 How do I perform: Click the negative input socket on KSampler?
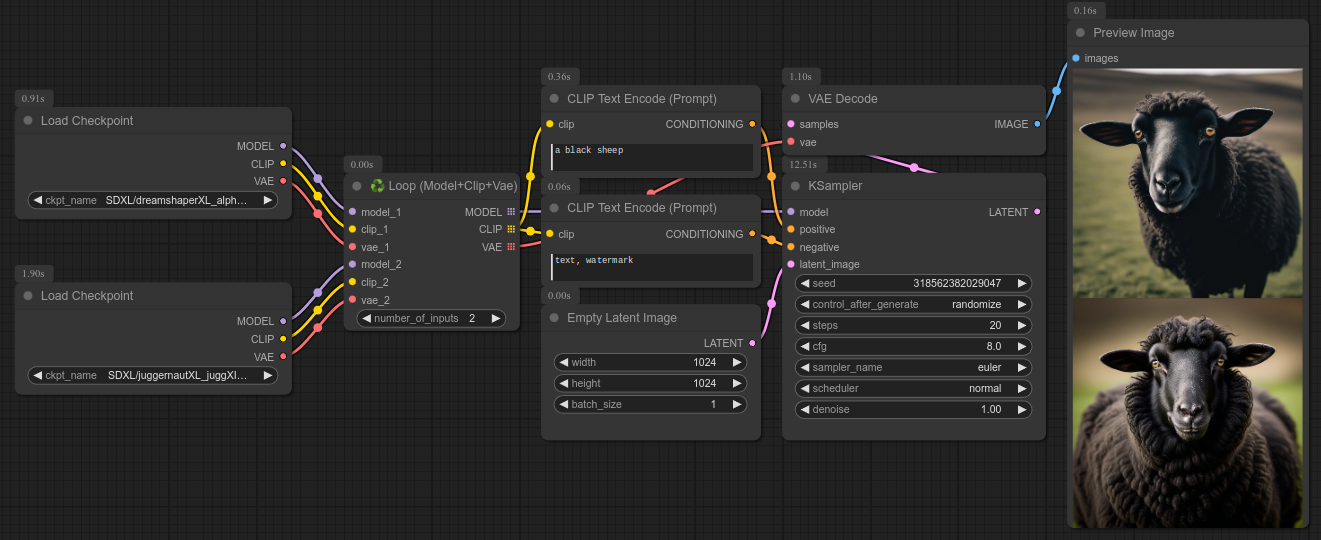(x=791, y=247)
